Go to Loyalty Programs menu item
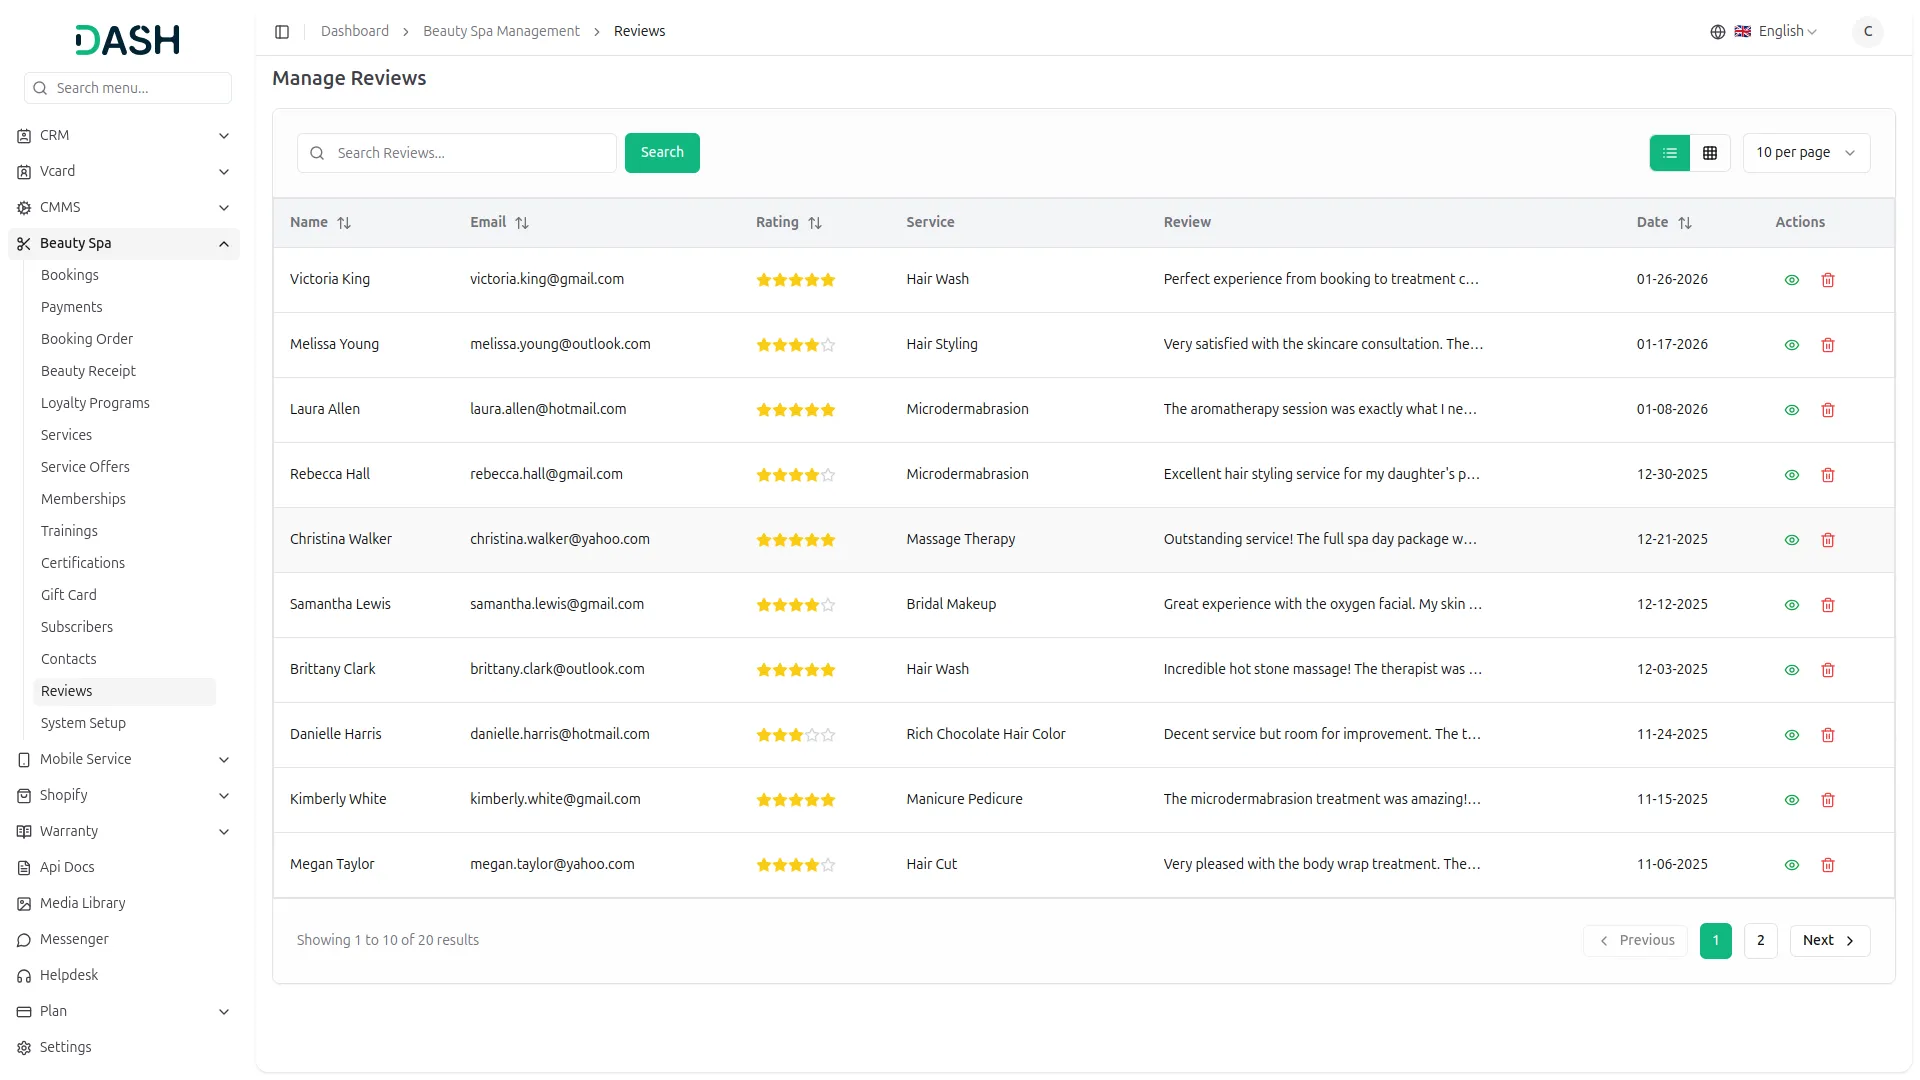 (95, 403)
